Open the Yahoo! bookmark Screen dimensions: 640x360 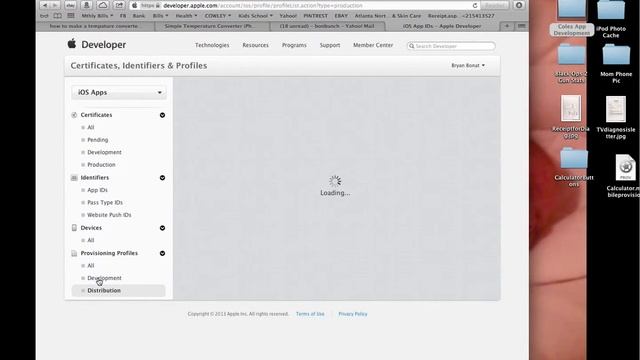point(288,16)
